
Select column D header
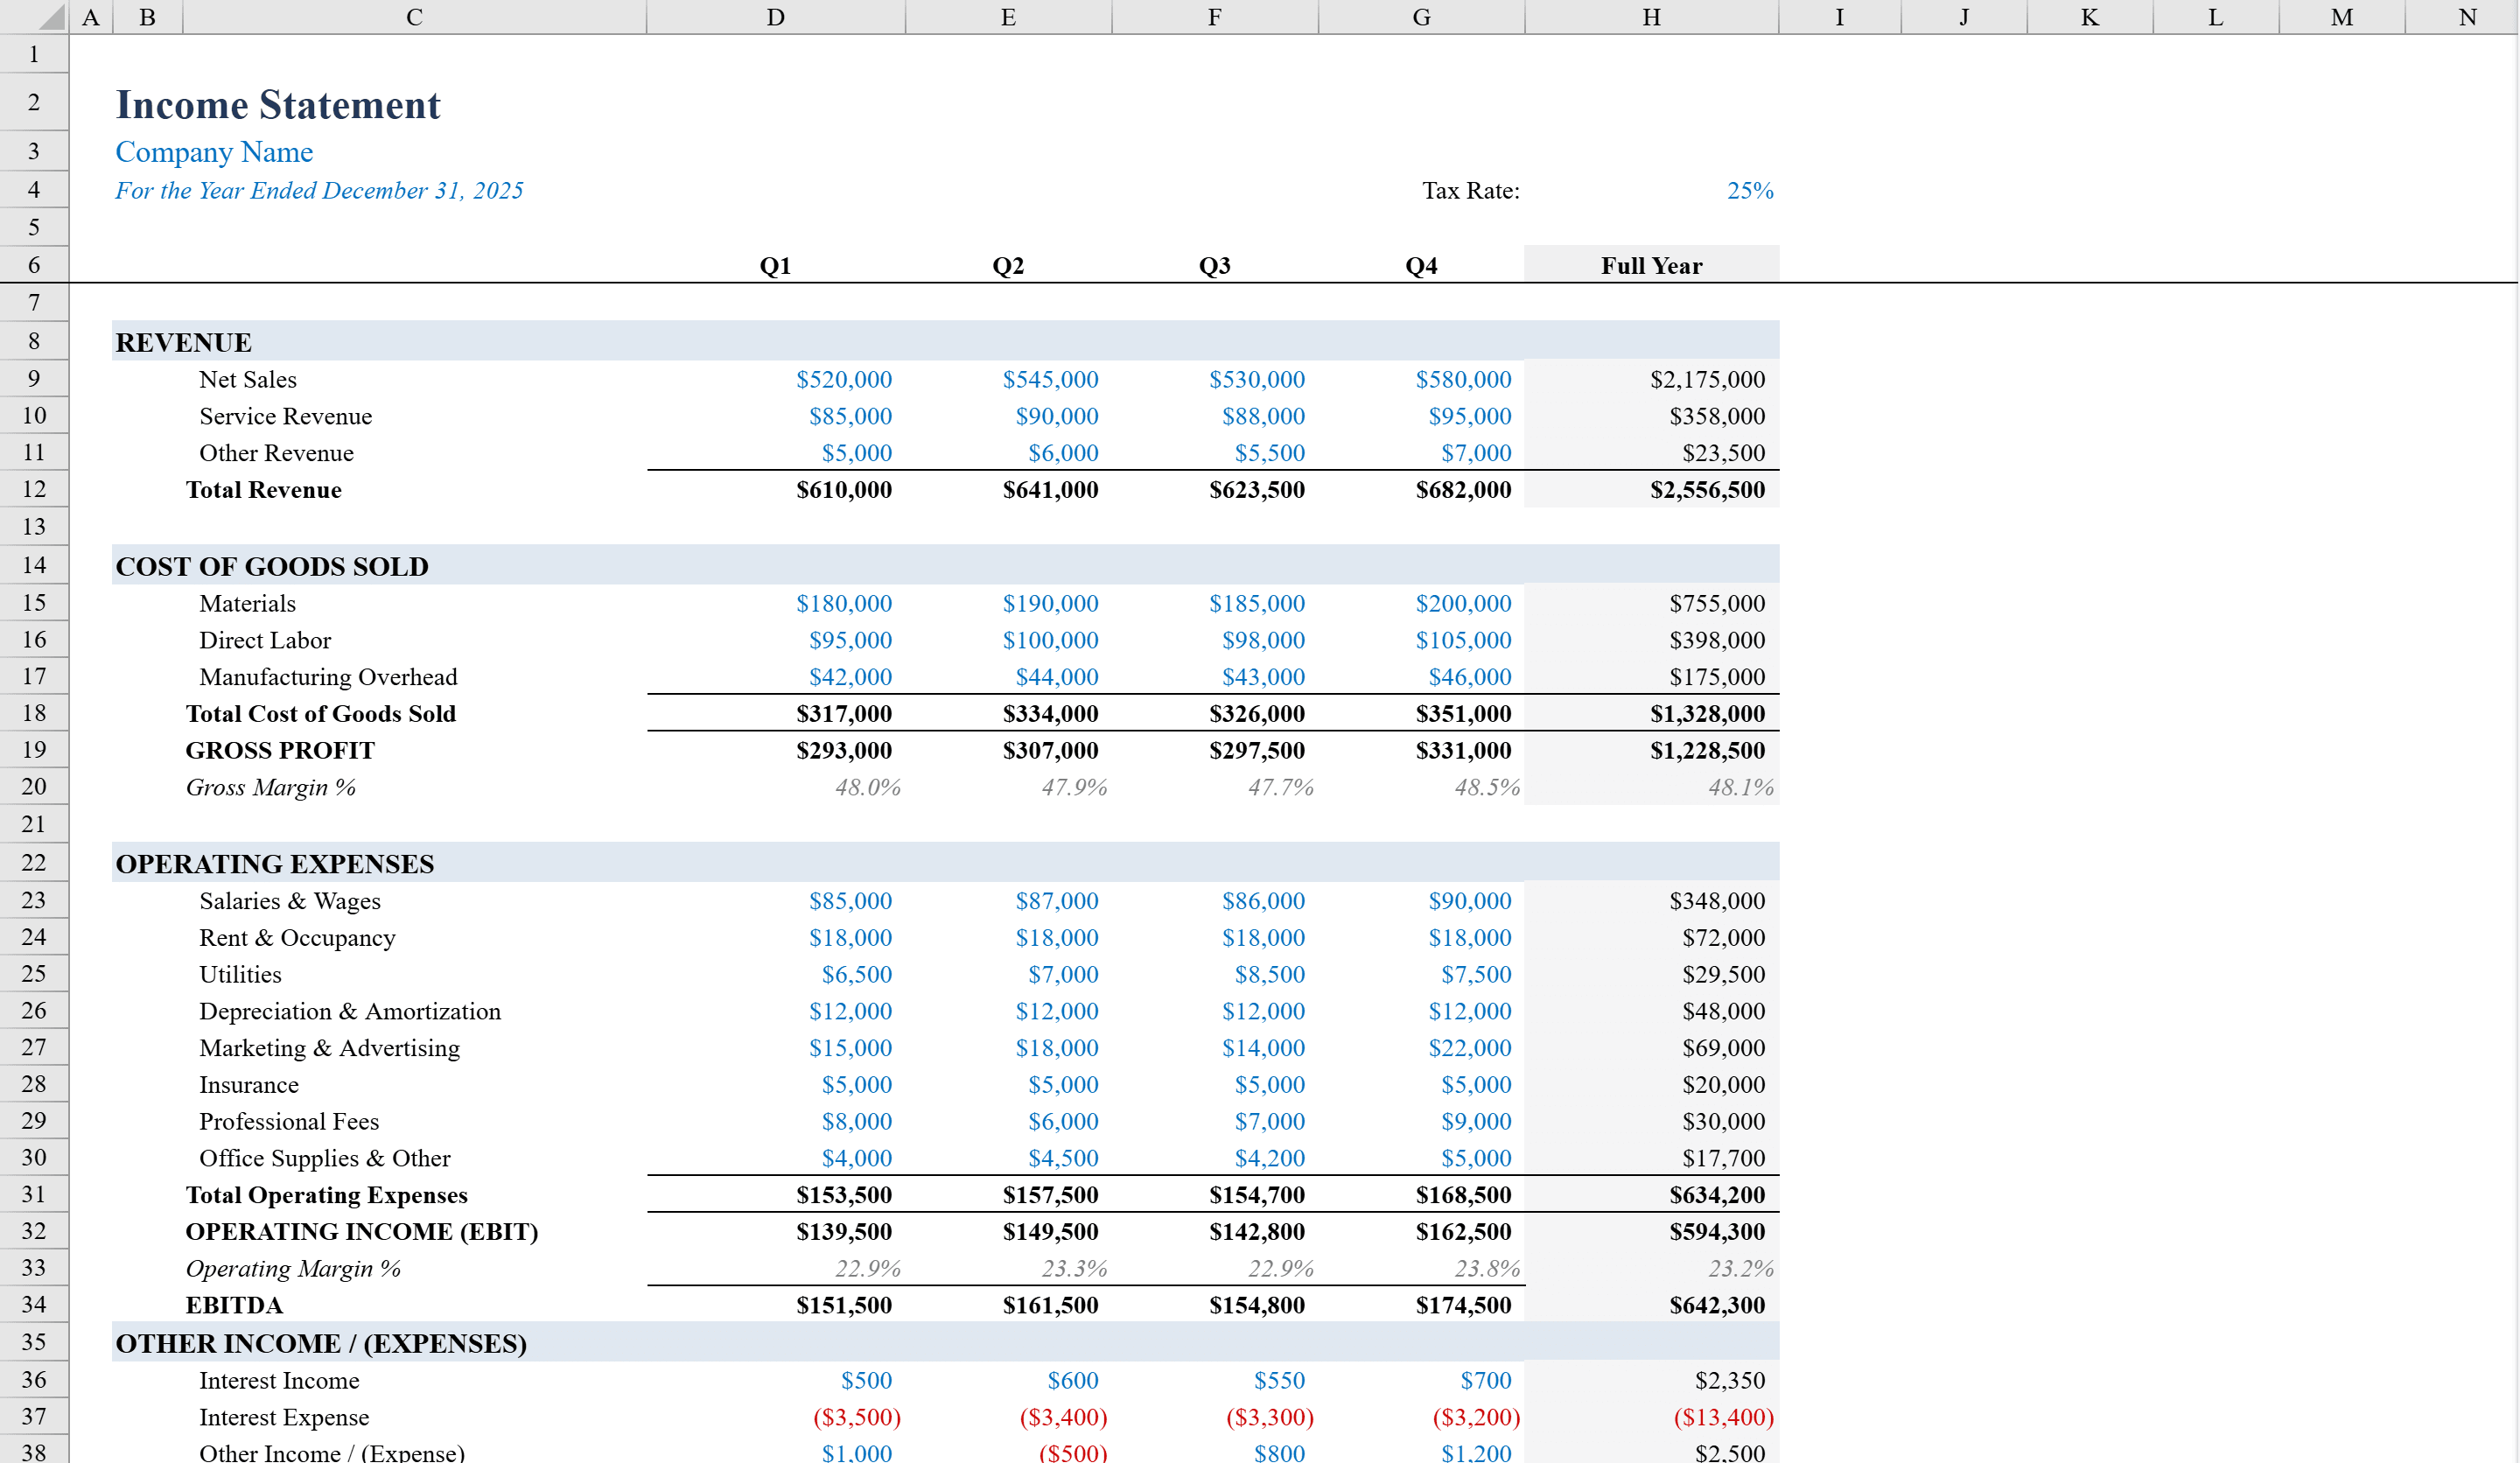coord(774,16)
